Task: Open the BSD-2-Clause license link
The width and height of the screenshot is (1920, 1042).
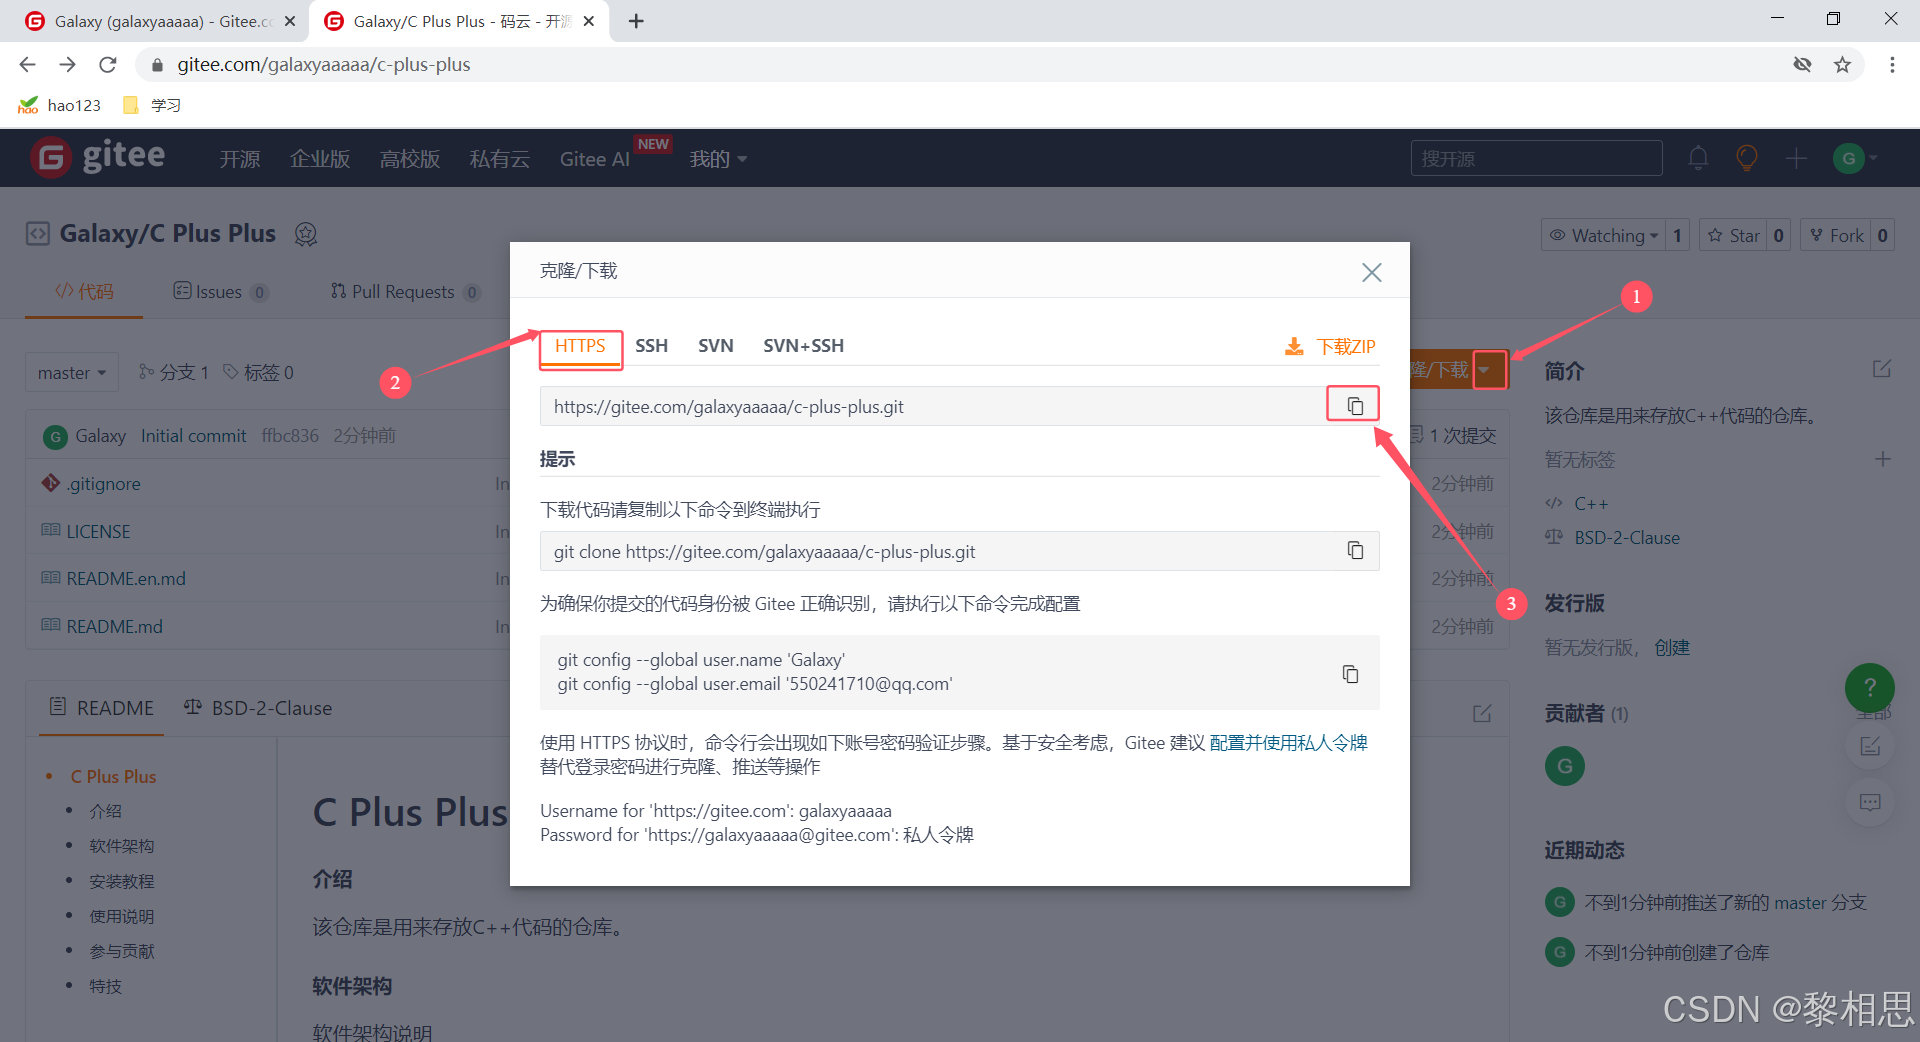Action: (x=1627, y=538)
